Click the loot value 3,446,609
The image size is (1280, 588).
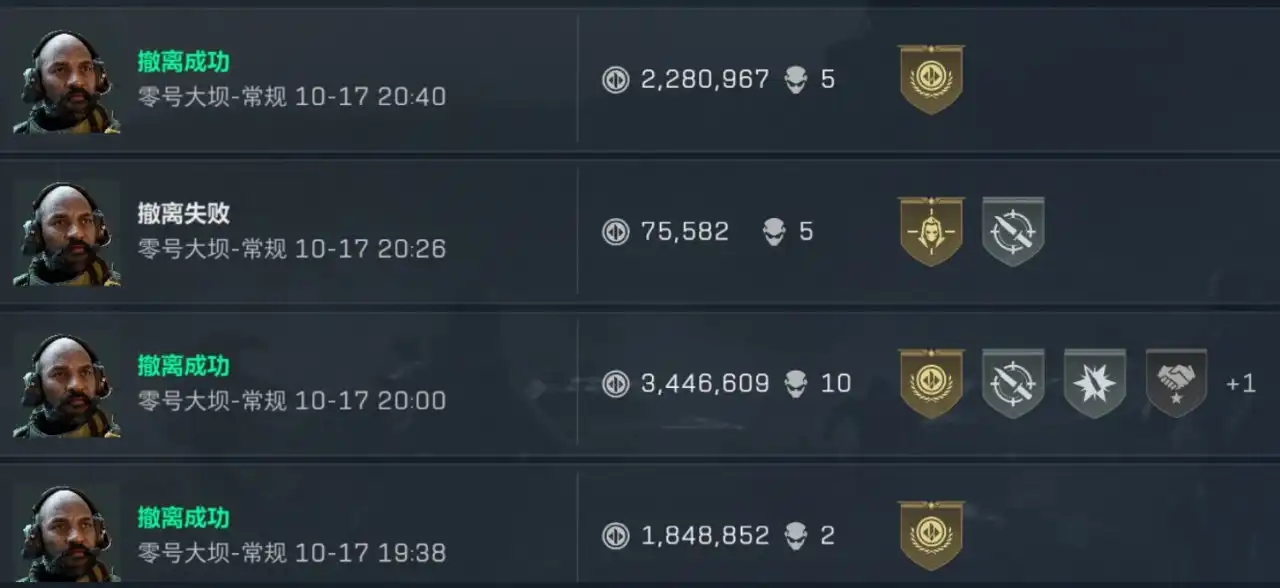(x=705, y=383)
